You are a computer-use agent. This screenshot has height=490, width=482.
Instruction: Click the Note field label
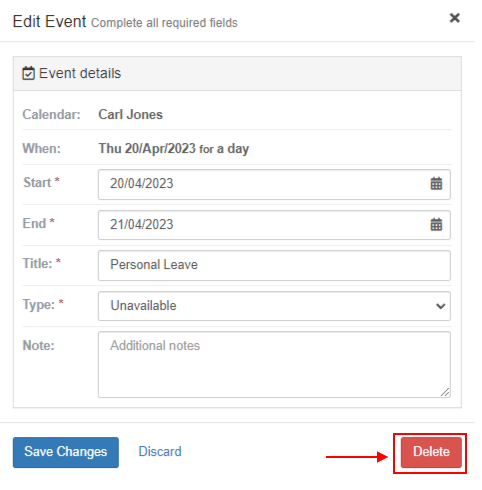[x=38, y=346]
